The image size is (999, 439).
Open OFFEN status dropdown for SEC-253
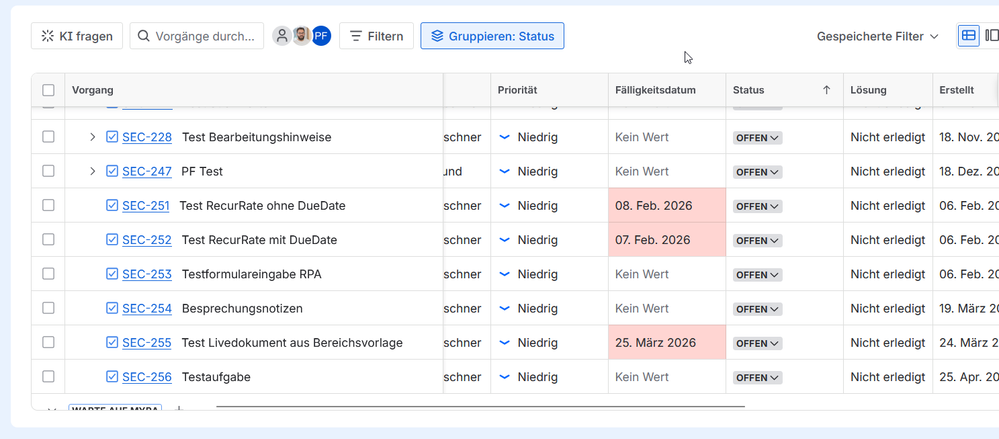pos(758,275)
